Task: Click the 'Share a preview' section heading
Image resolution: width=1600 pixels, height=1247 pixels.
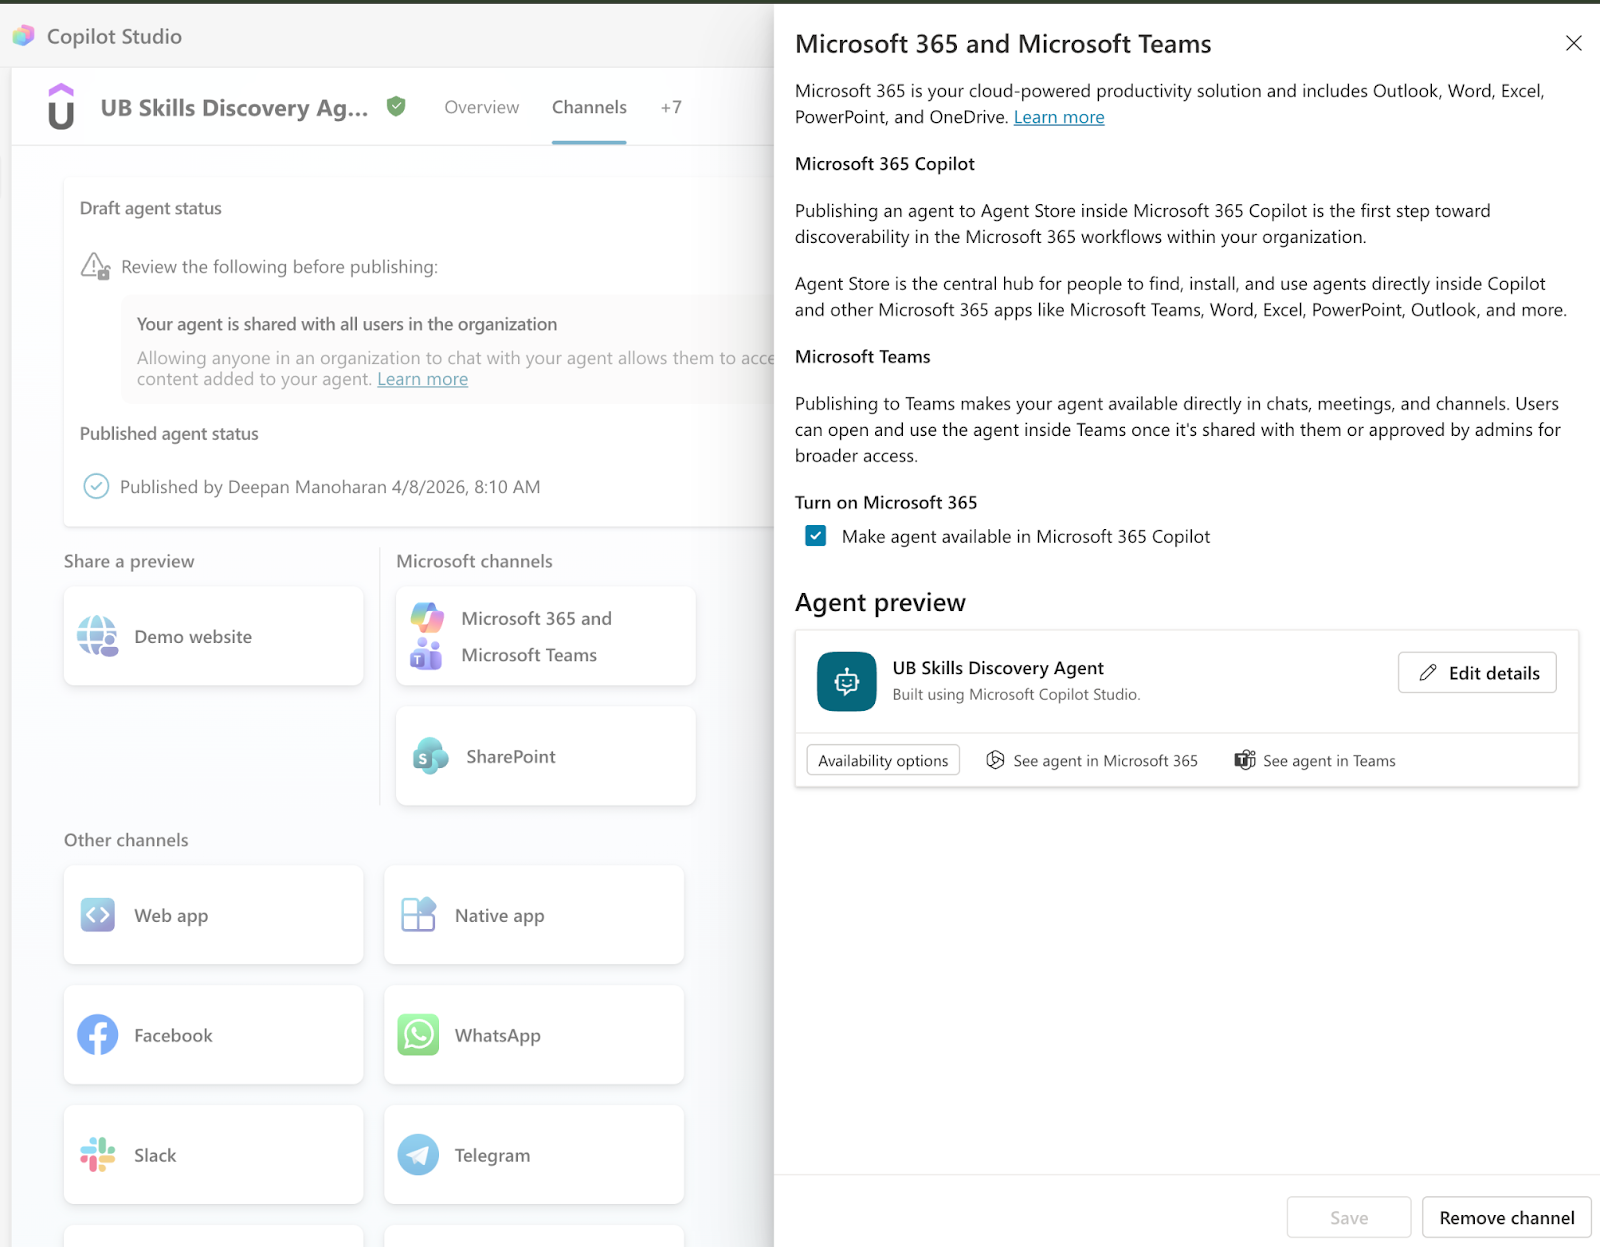Action: pos(129,561)
